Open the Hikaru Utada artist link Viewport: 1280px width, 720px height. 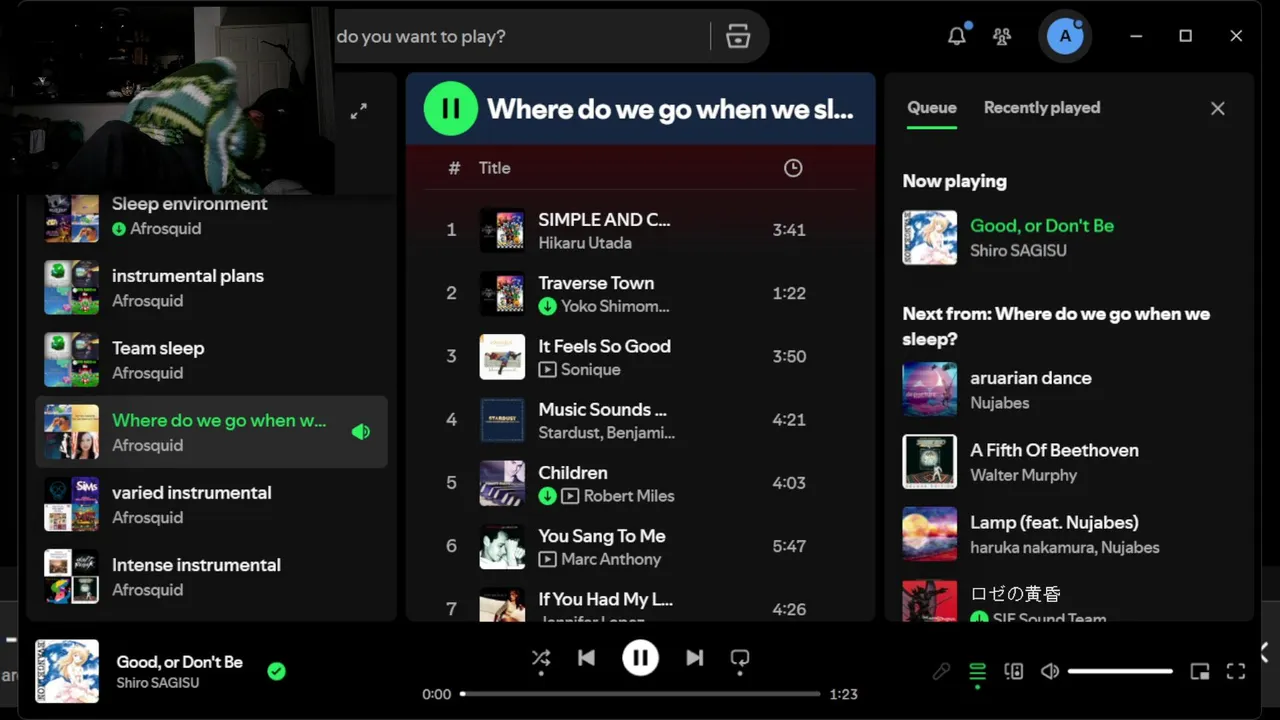(585, 243)
